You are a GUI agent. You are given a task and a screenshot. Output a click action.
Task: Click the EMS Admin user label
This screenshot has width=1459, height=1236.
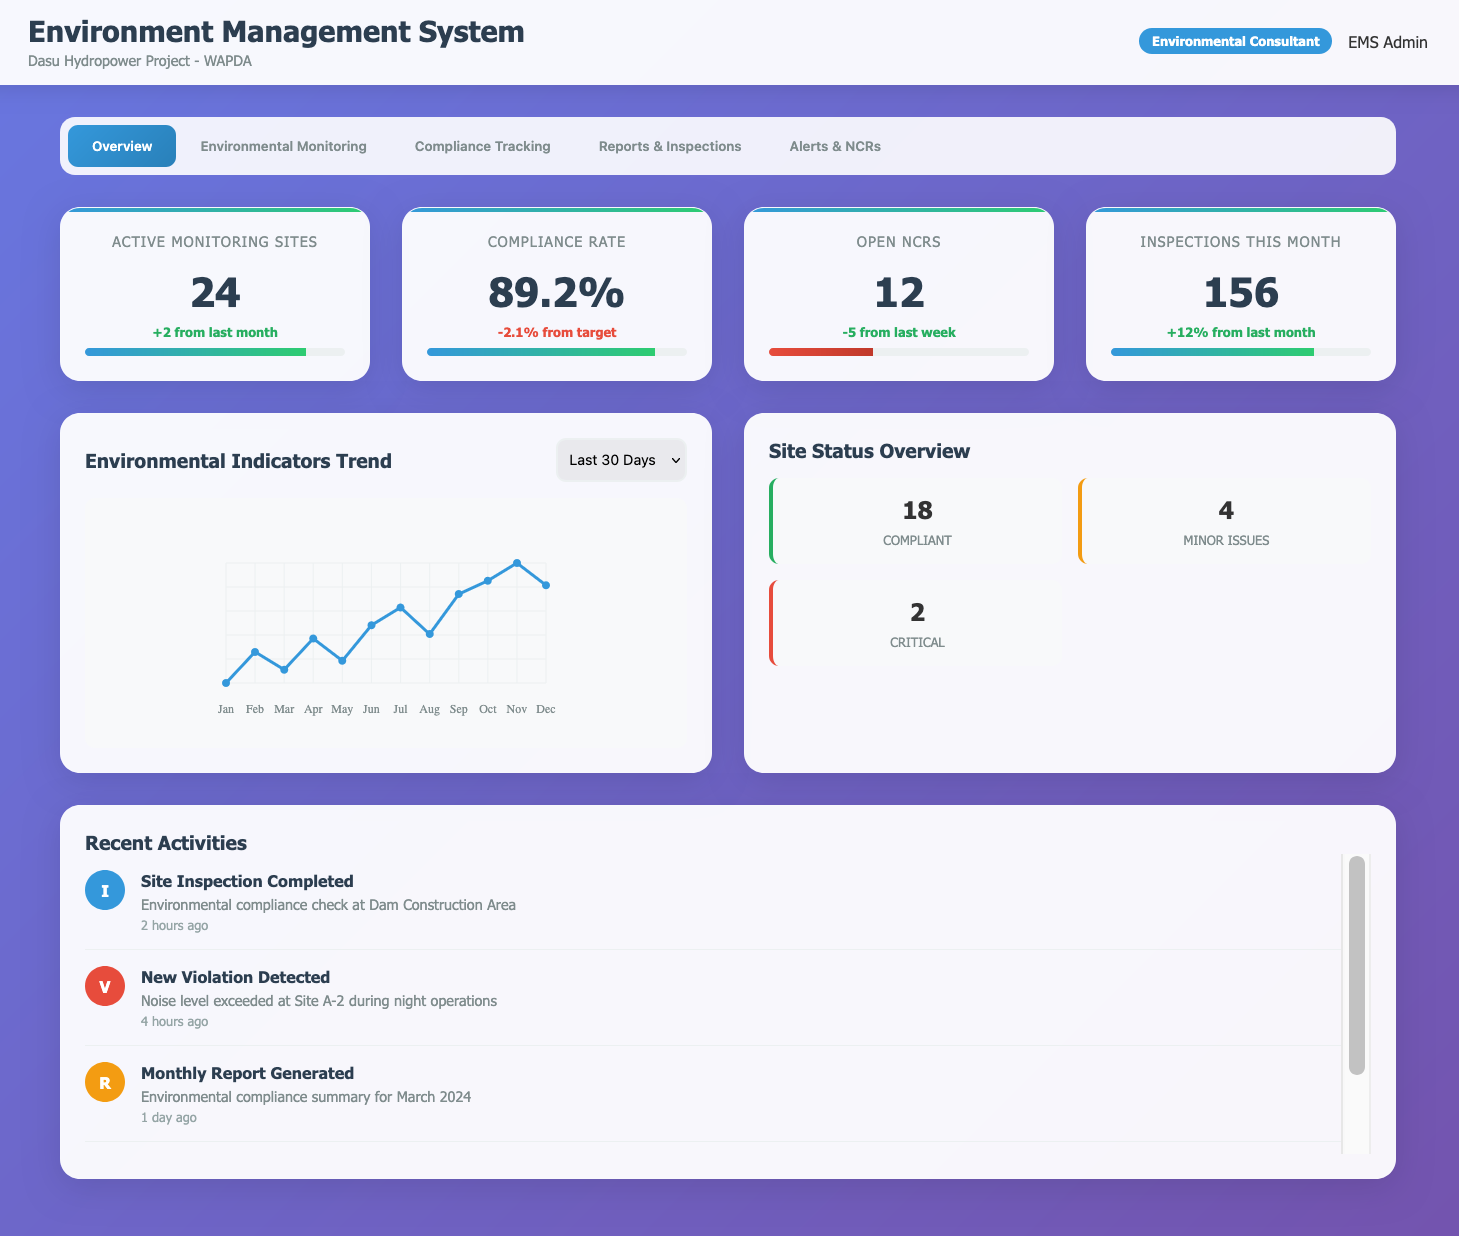pyautogui.click(x=1387, y=42)
